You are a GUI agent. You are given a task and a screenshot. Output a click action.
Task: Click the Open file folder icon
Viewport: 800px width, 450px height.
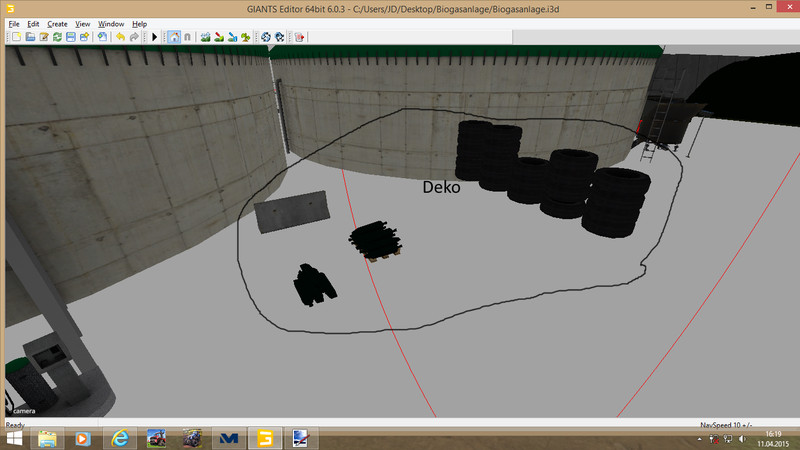coord(30,37)
